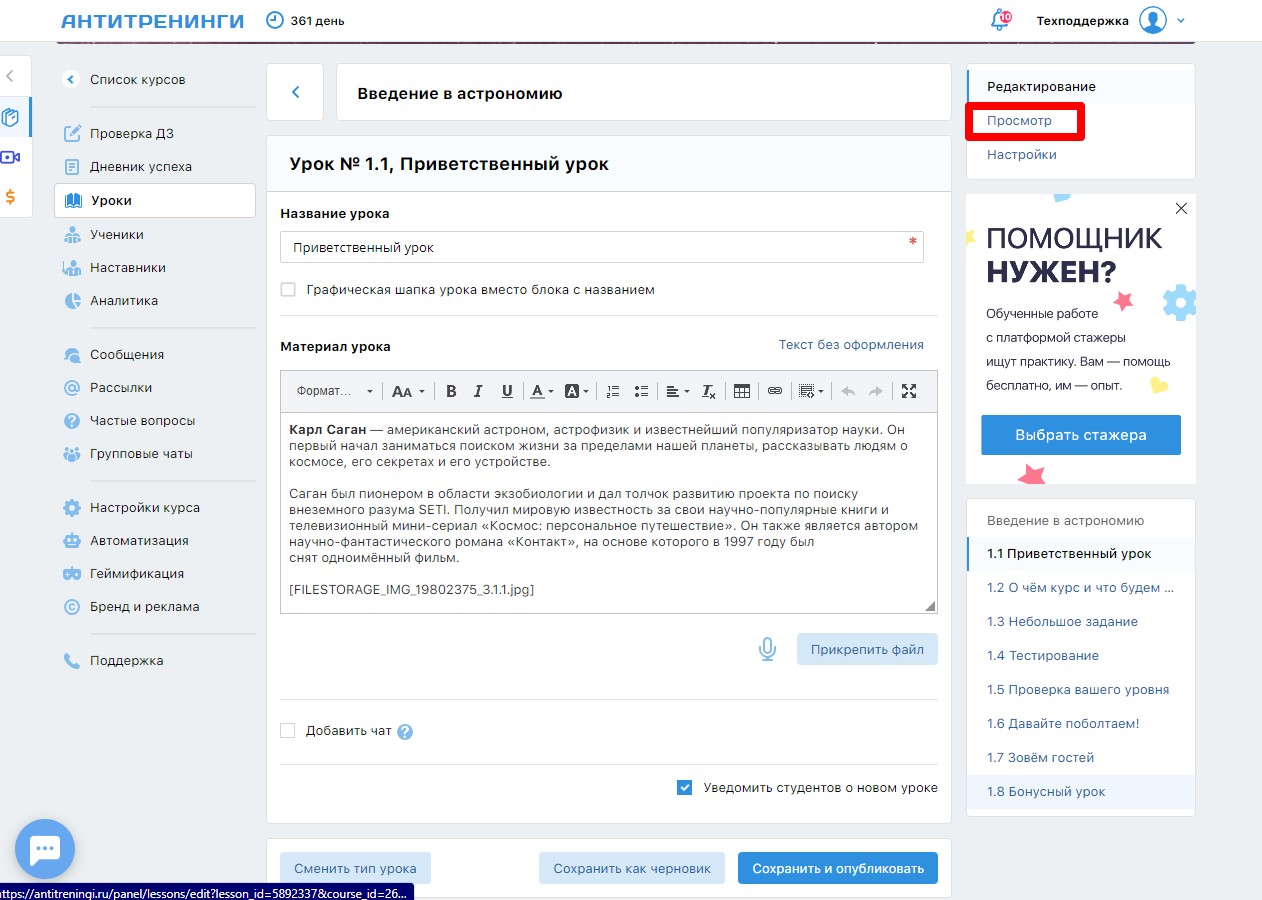Open the text color picker
The height and width of the screenshot is (900, 1262).
point(541,391)
